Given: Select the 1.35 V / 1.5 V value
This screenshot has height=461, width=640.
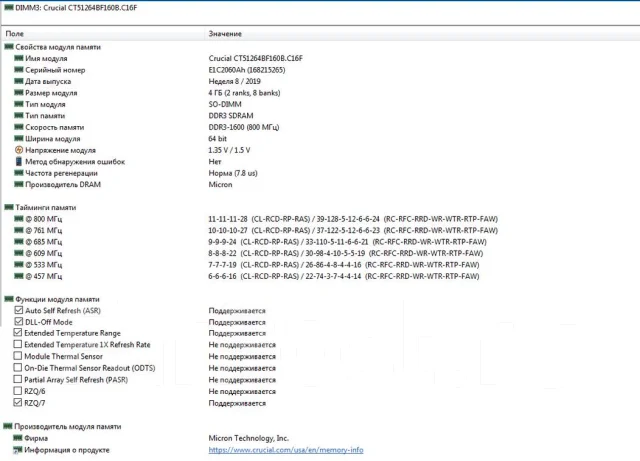Looking at the screenshot, I should [229, 150].
